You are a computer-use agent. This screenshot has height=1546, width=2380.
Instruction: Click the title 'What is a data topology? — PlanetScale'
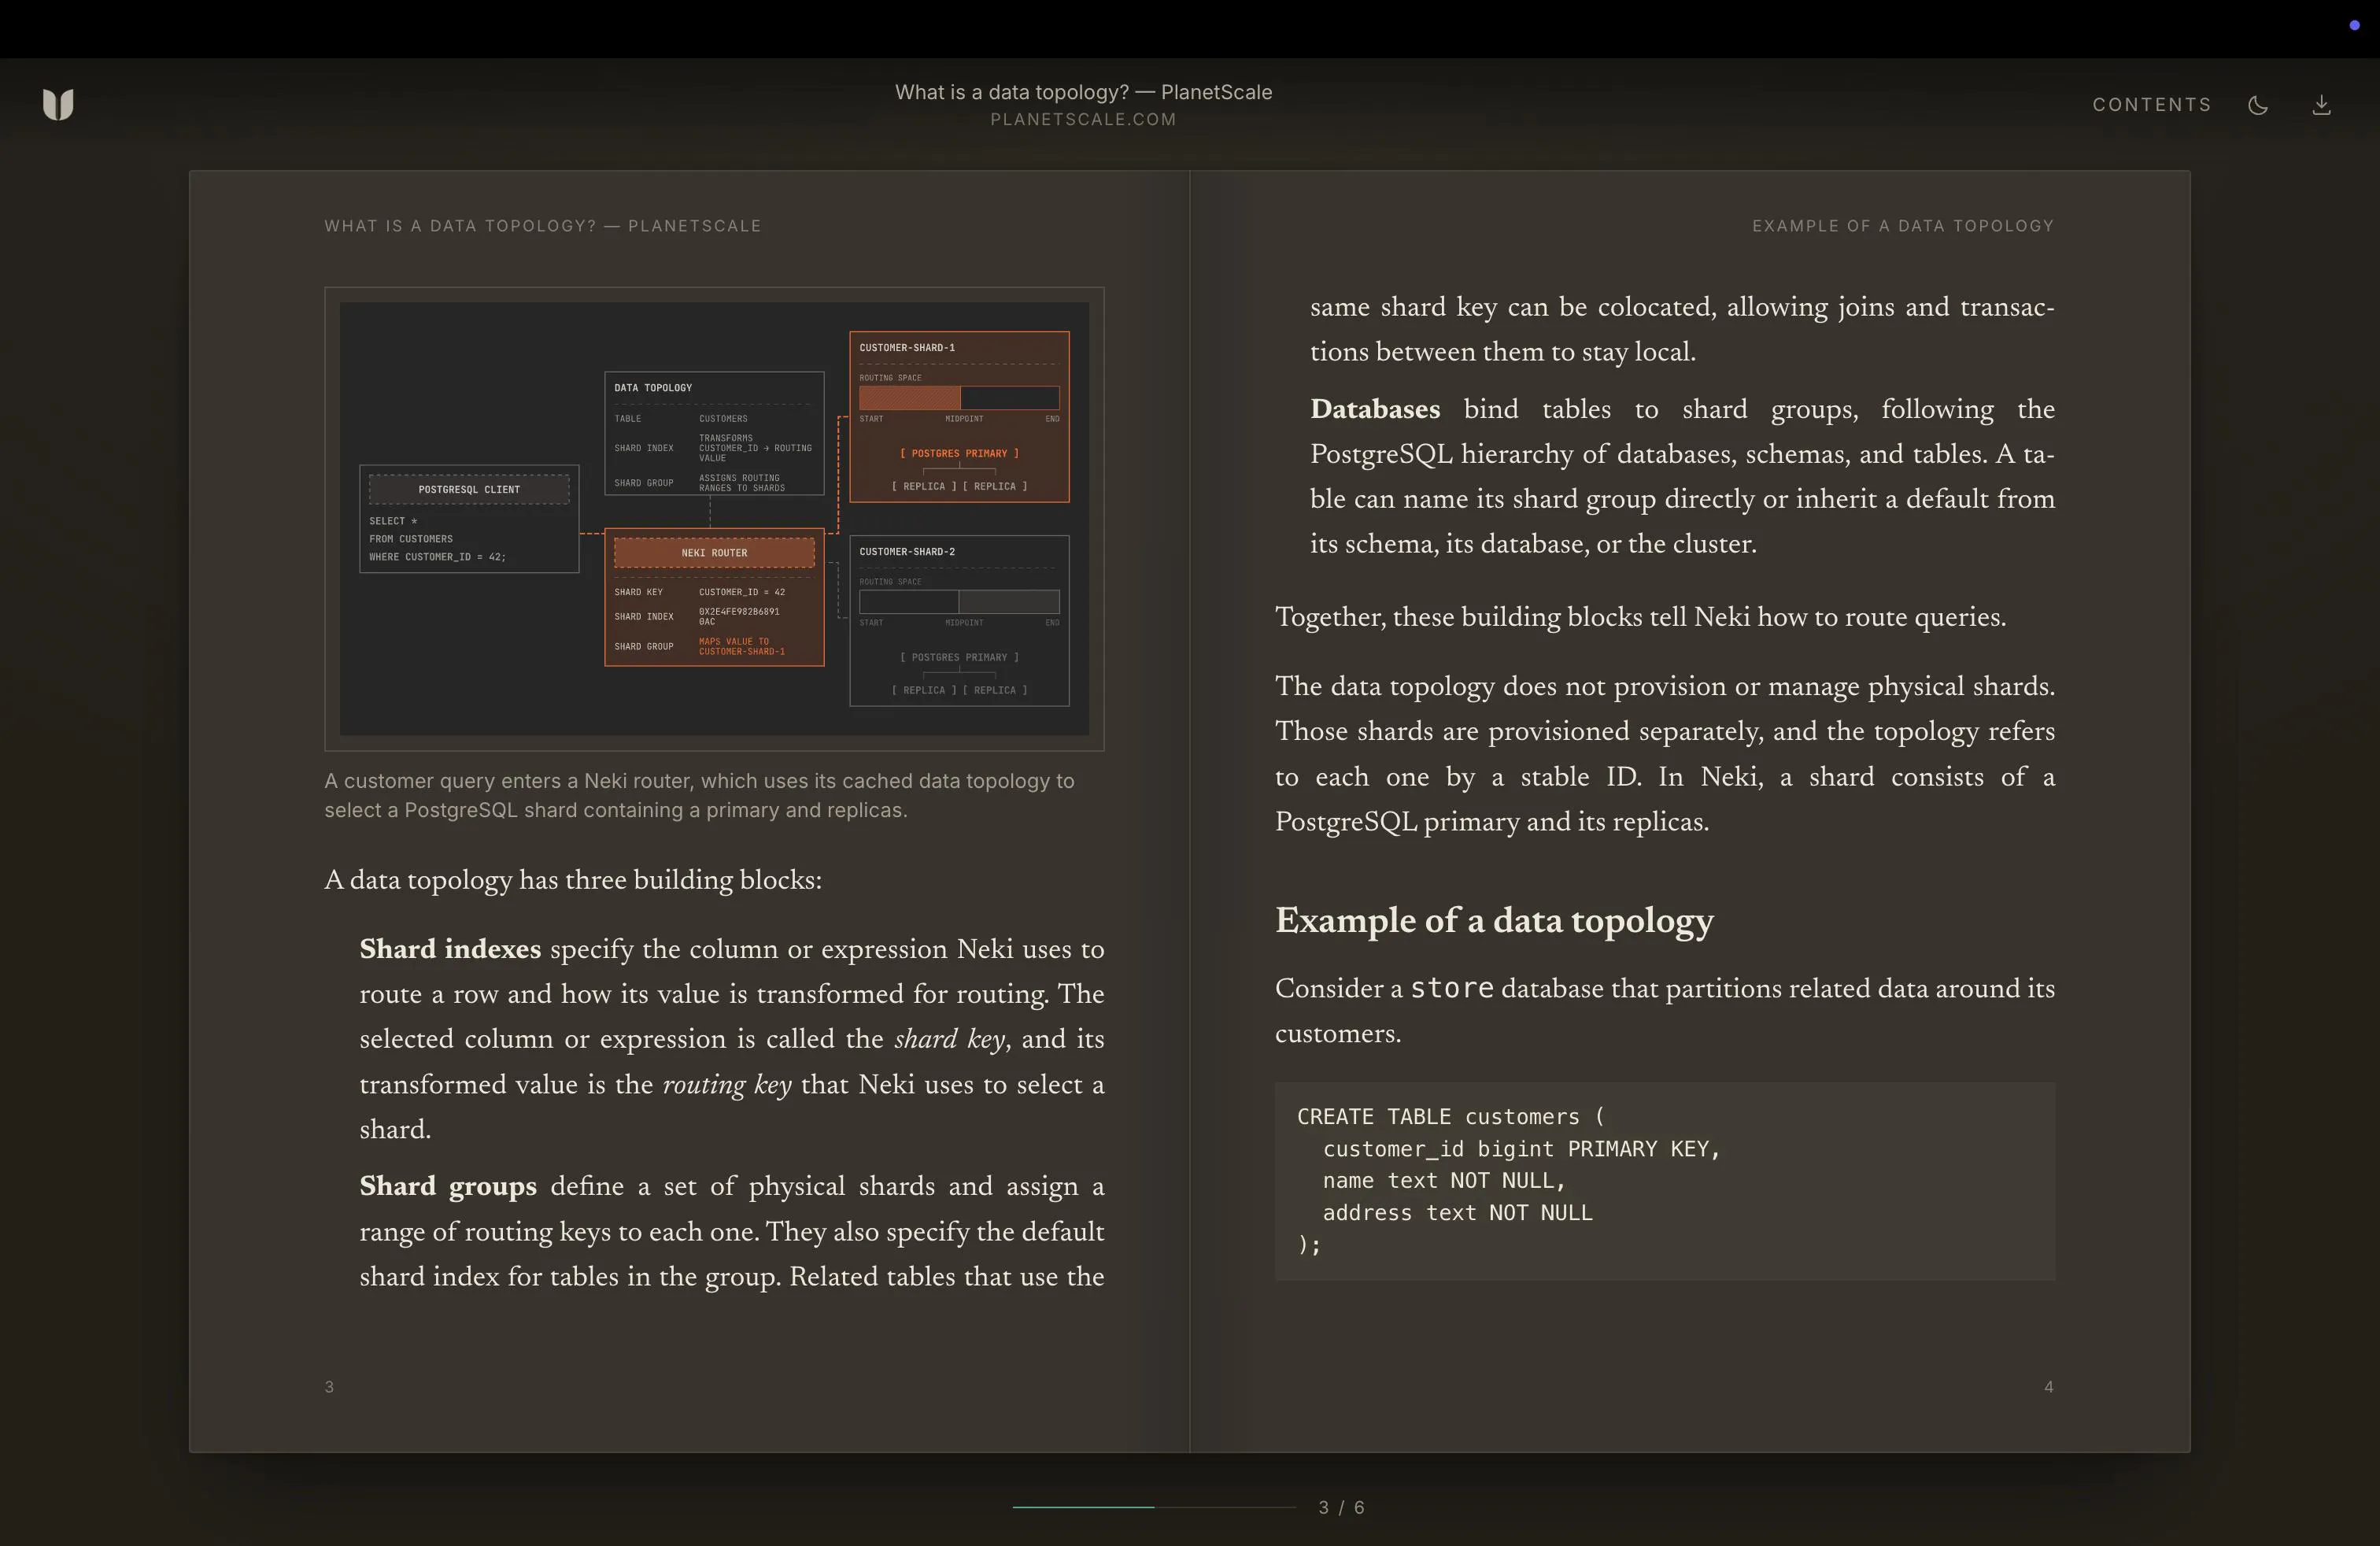tap(1083, 92)
